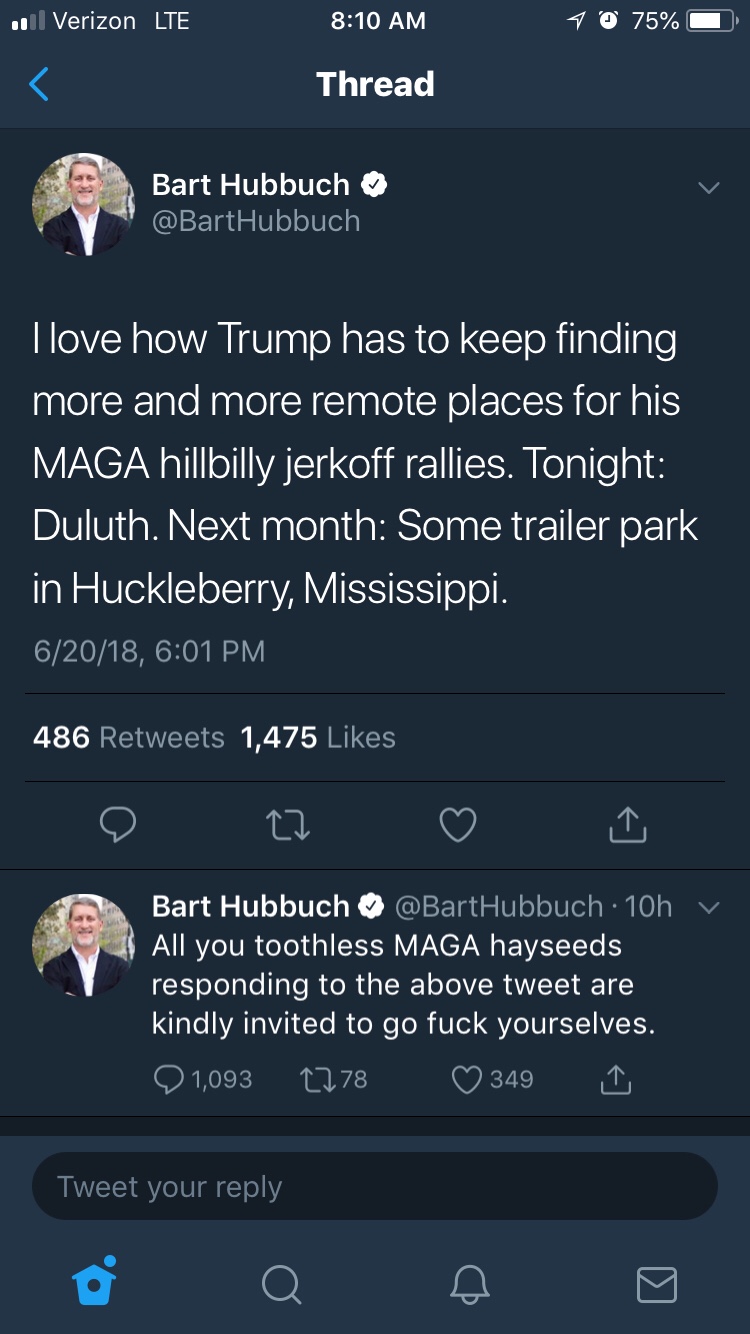
Task: Open the Search tab
Action: 281,1285
